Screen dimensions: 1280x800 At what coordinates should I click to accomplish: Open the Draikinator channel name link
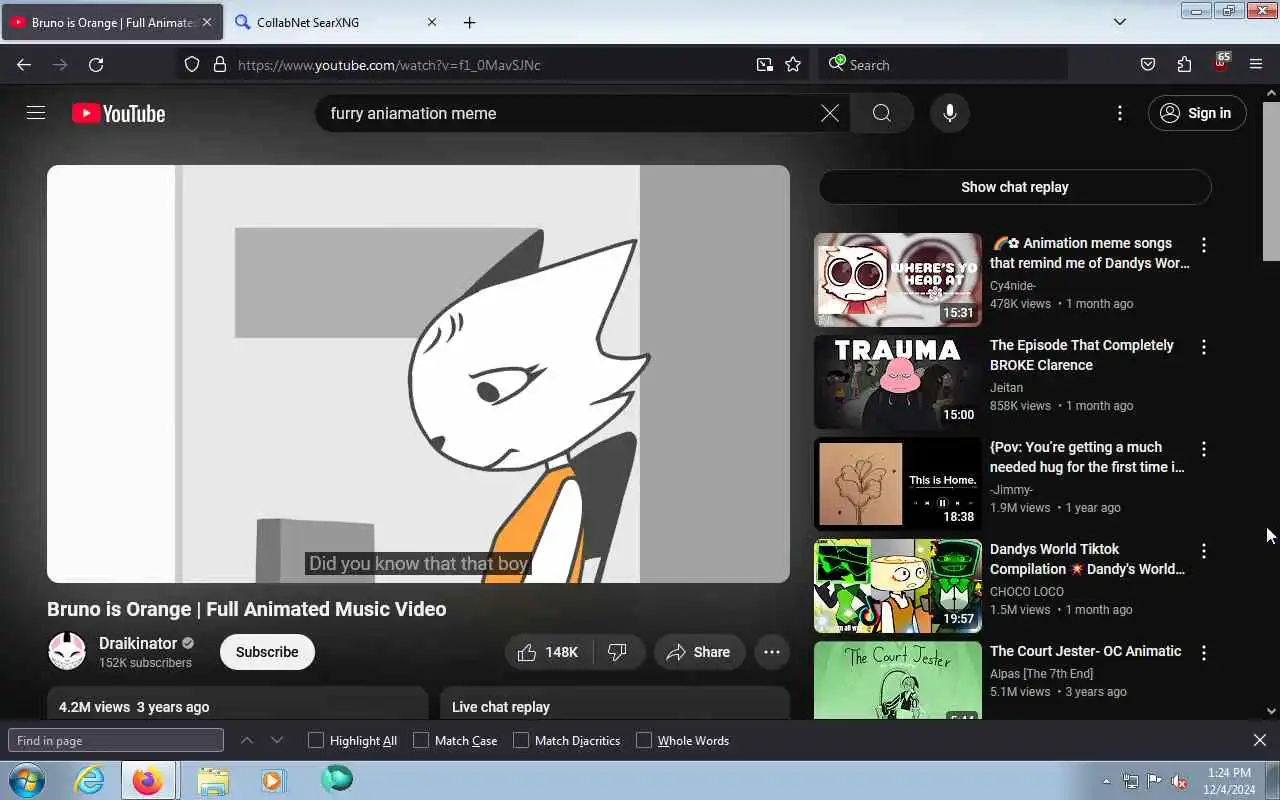click(x=138, y=643)
